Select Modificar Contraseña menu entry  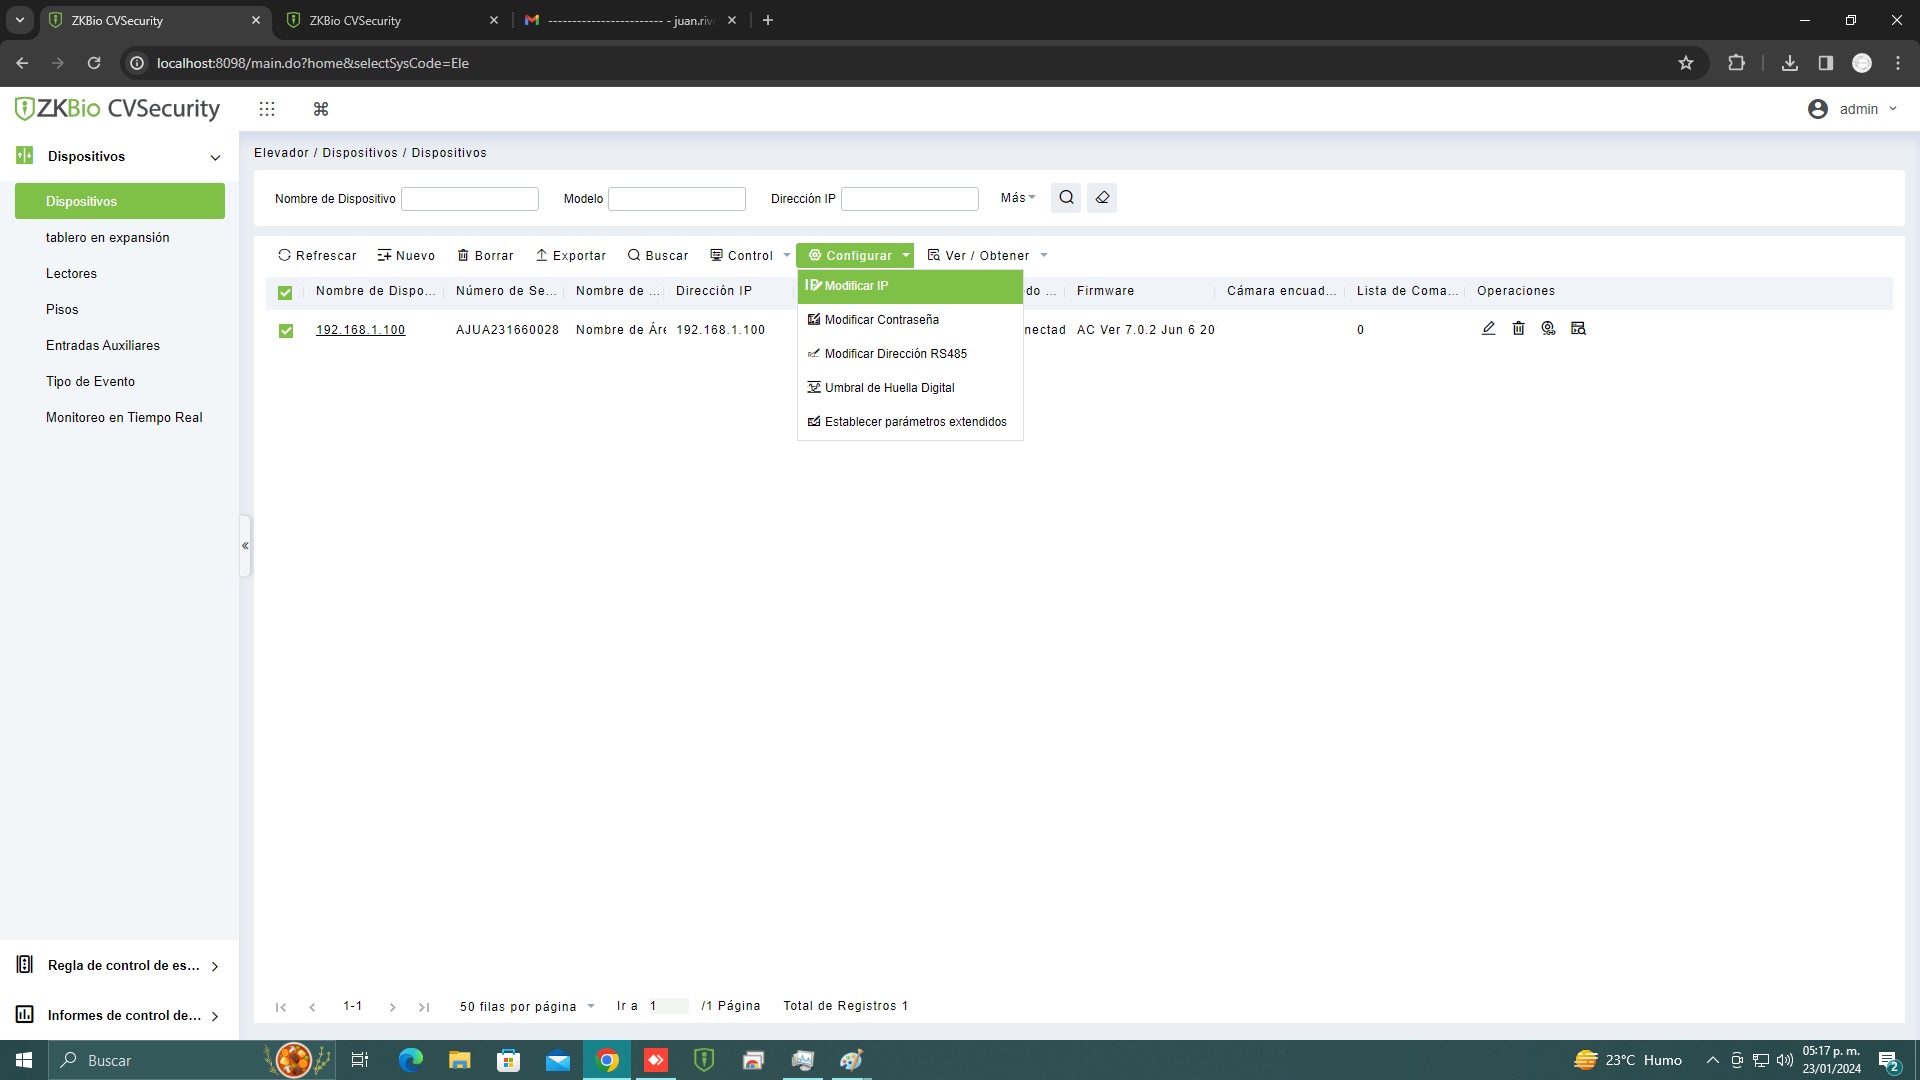click(910, 320)
